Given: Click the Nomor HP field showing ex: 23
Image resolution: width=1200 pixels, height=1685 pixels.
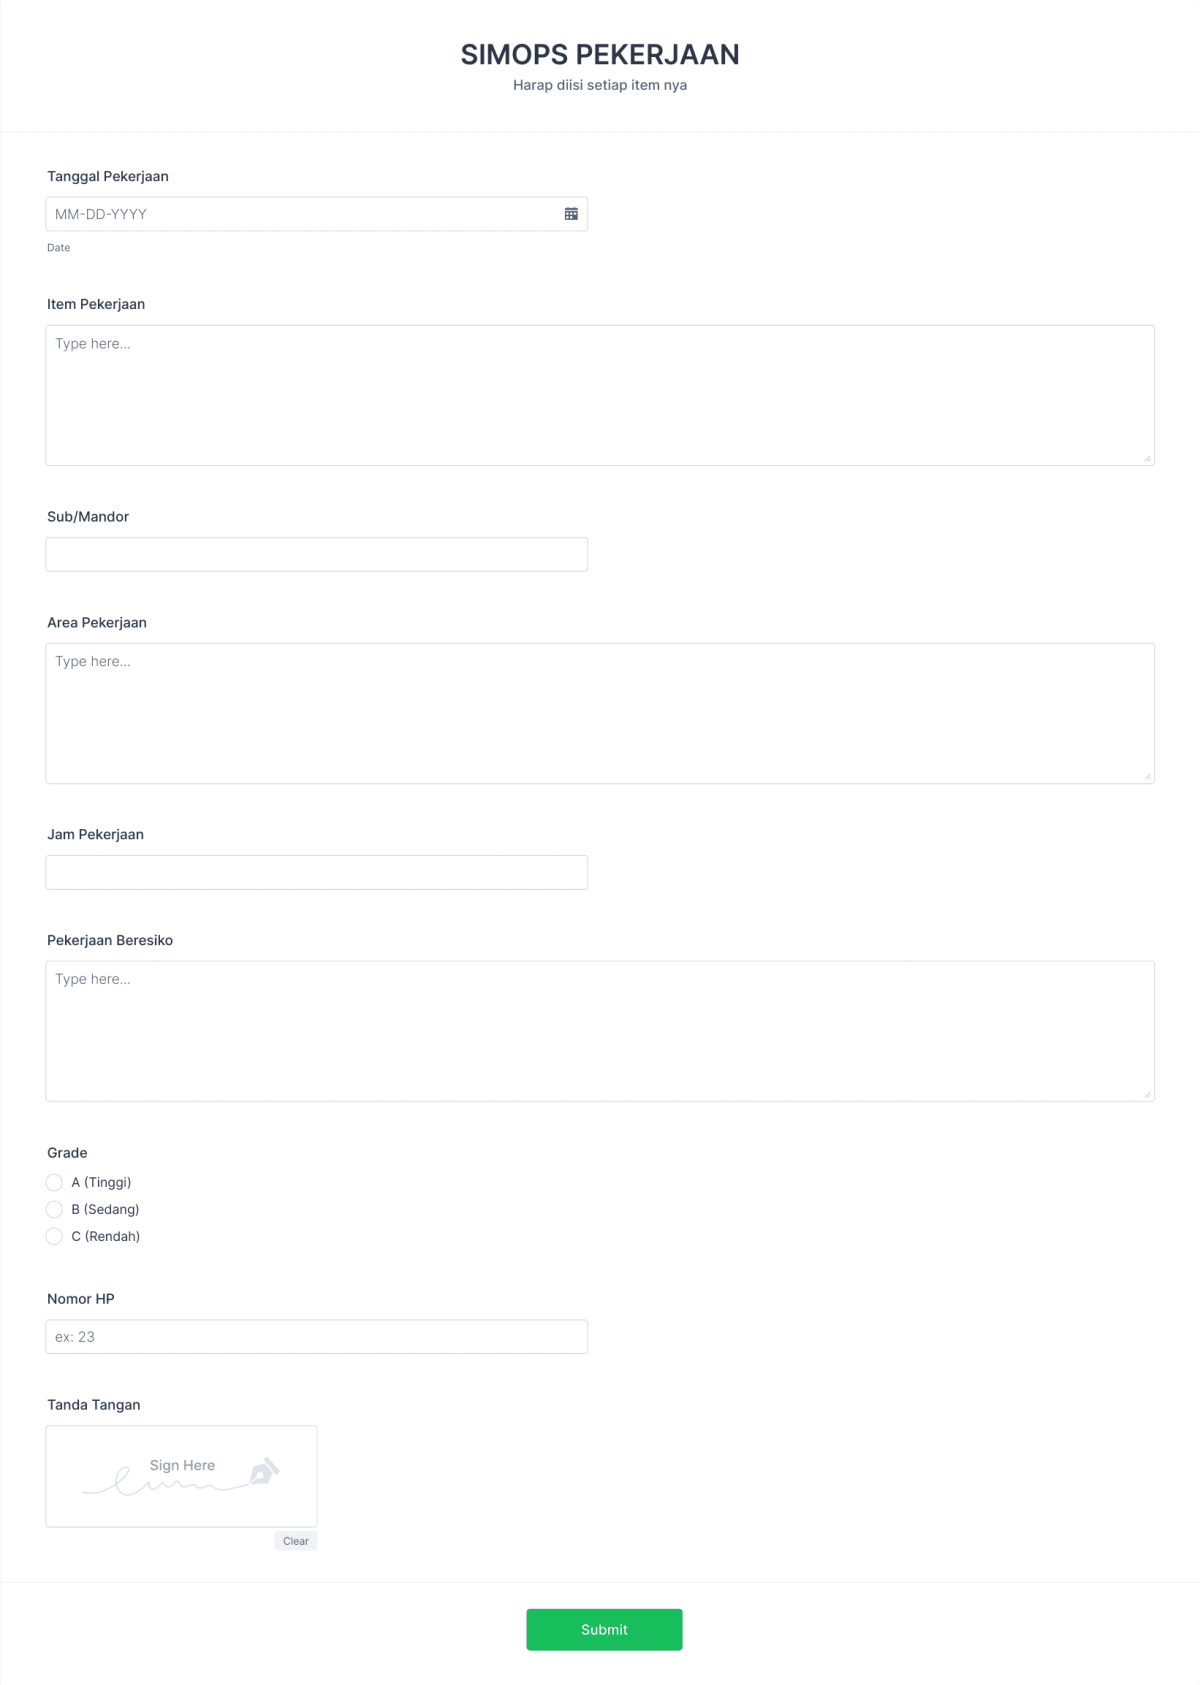Looking at the screenshot, I should 316,1336.
